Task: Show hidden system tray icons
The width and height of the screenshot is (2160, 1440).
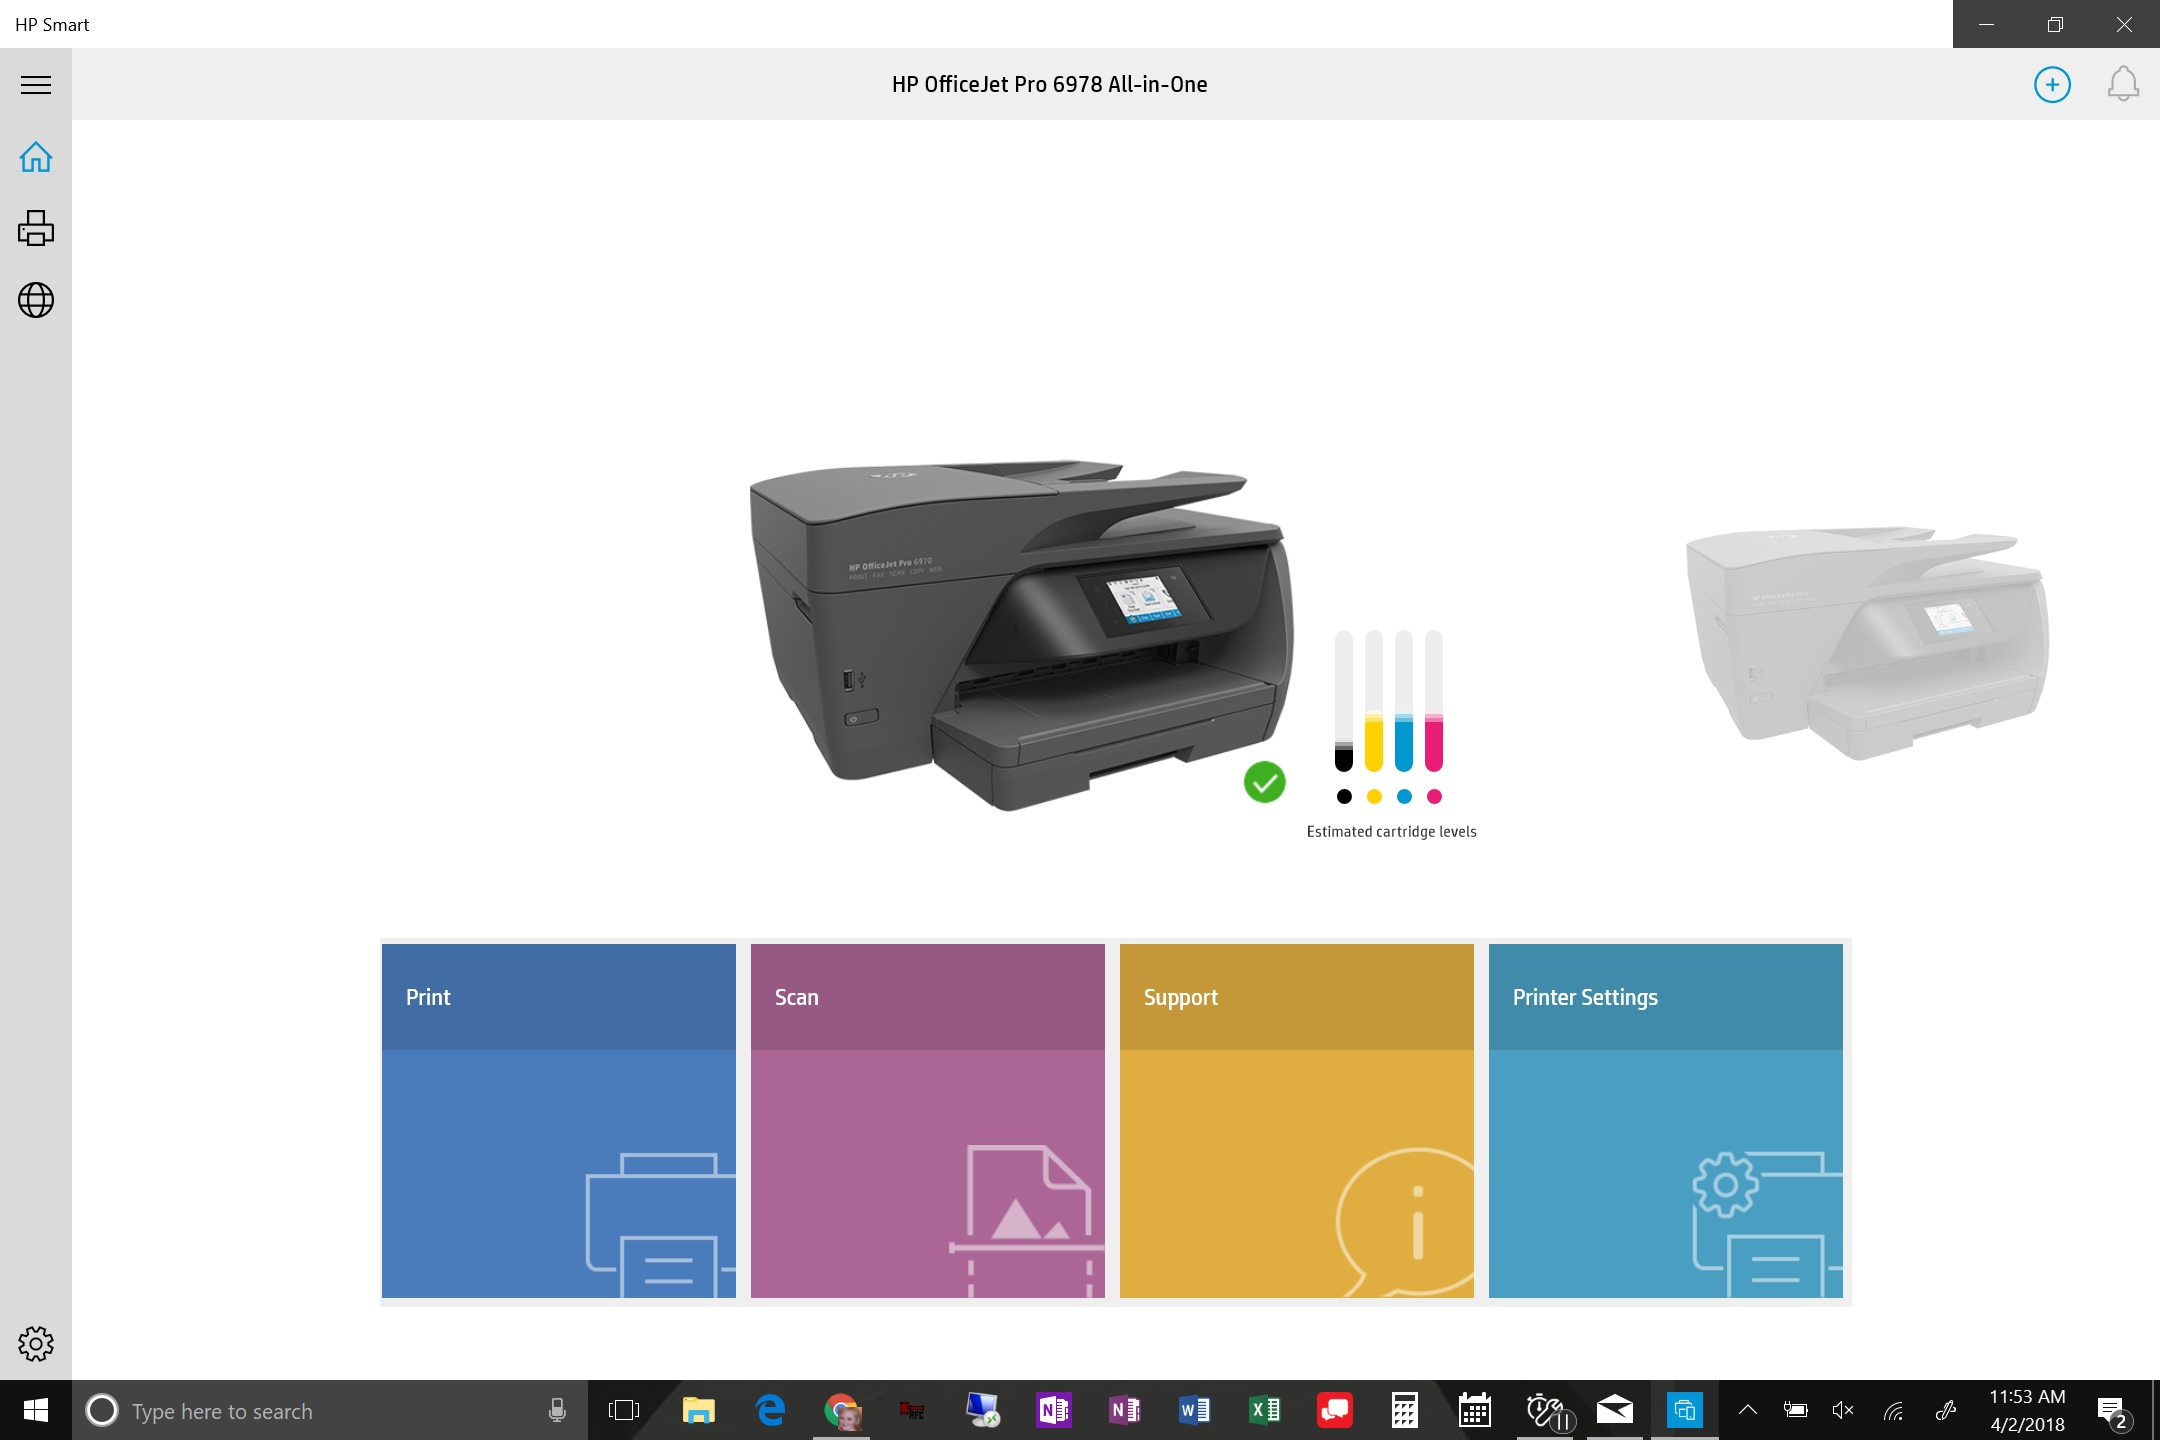Action: tap(1747, 1411)
